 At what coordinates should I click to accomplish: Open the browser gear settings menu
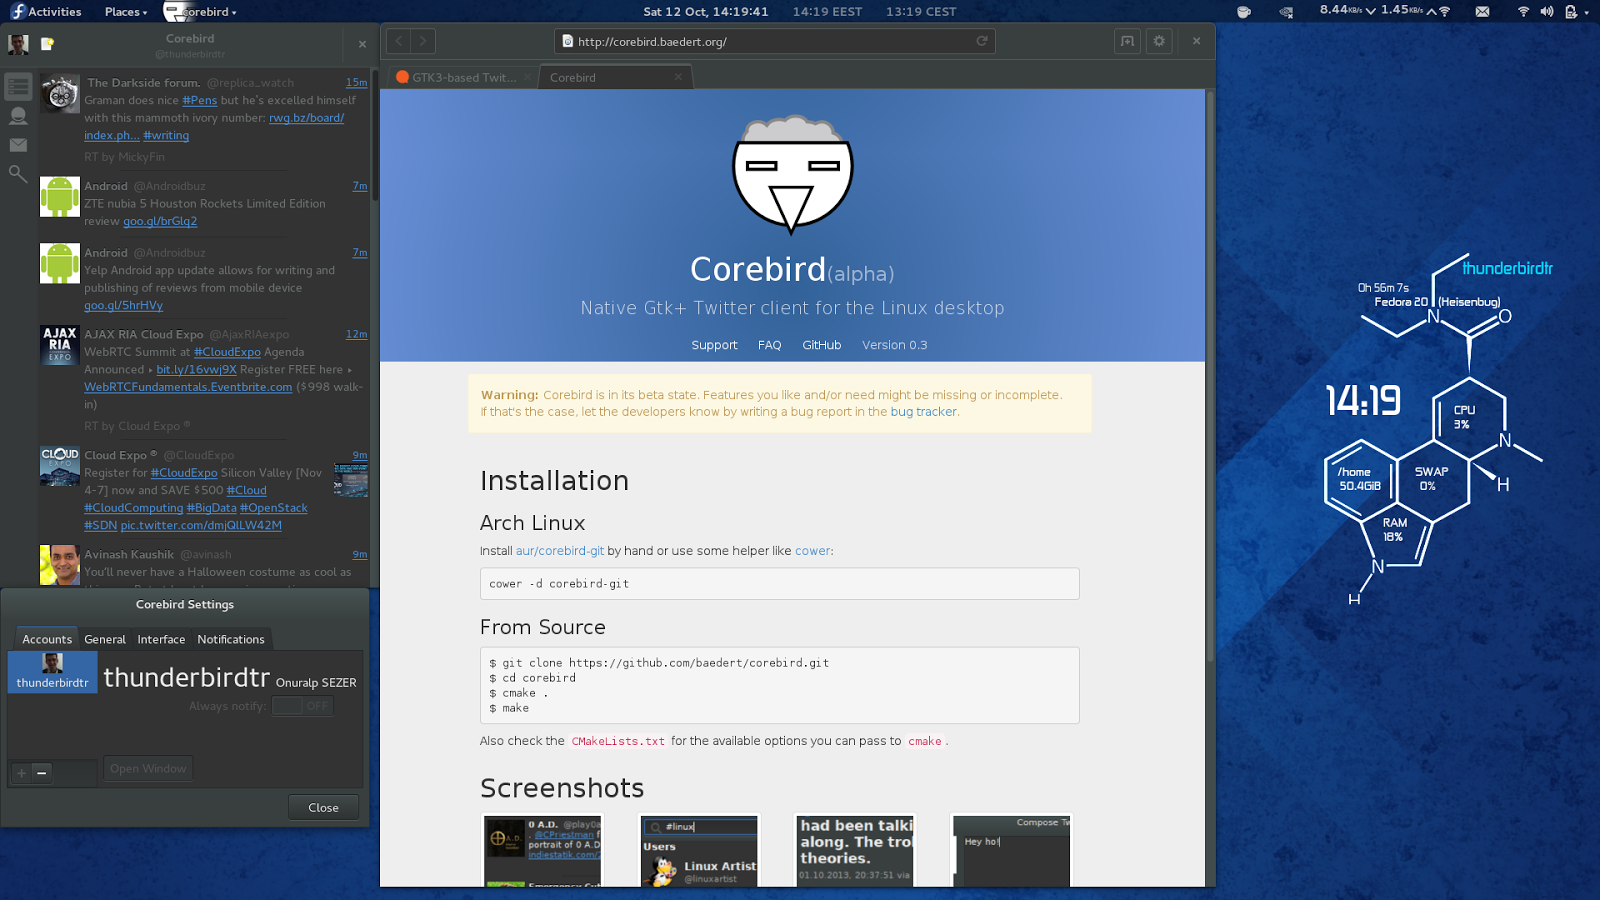[1159, 41]
